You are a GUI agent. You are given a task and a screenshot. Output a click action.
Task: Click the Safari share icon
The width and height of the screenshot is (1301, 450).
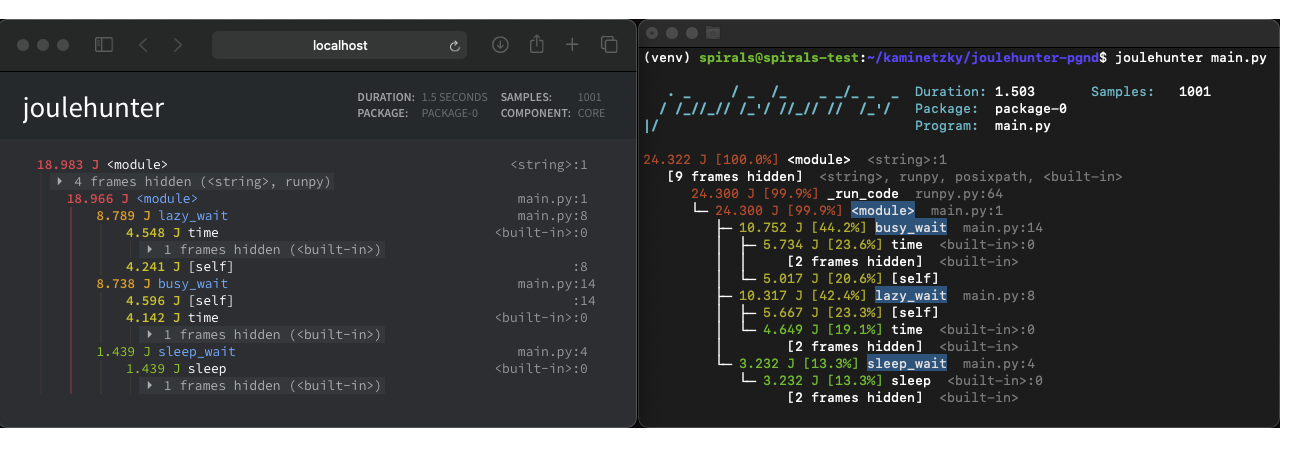point(537,44)
